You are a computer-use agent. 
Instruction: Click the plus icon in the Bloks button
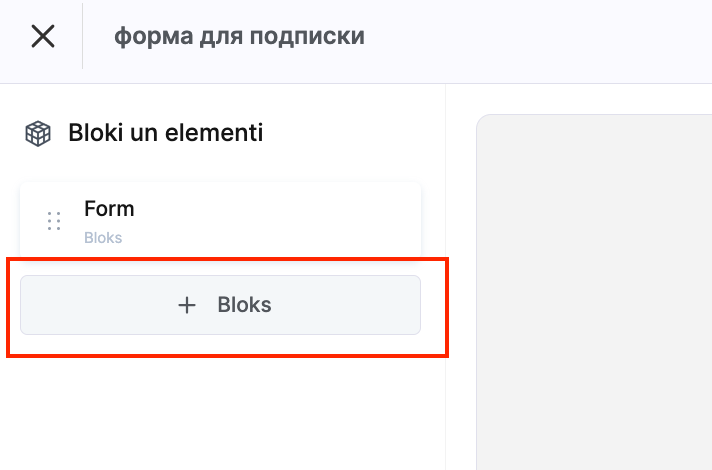point(187,306)
